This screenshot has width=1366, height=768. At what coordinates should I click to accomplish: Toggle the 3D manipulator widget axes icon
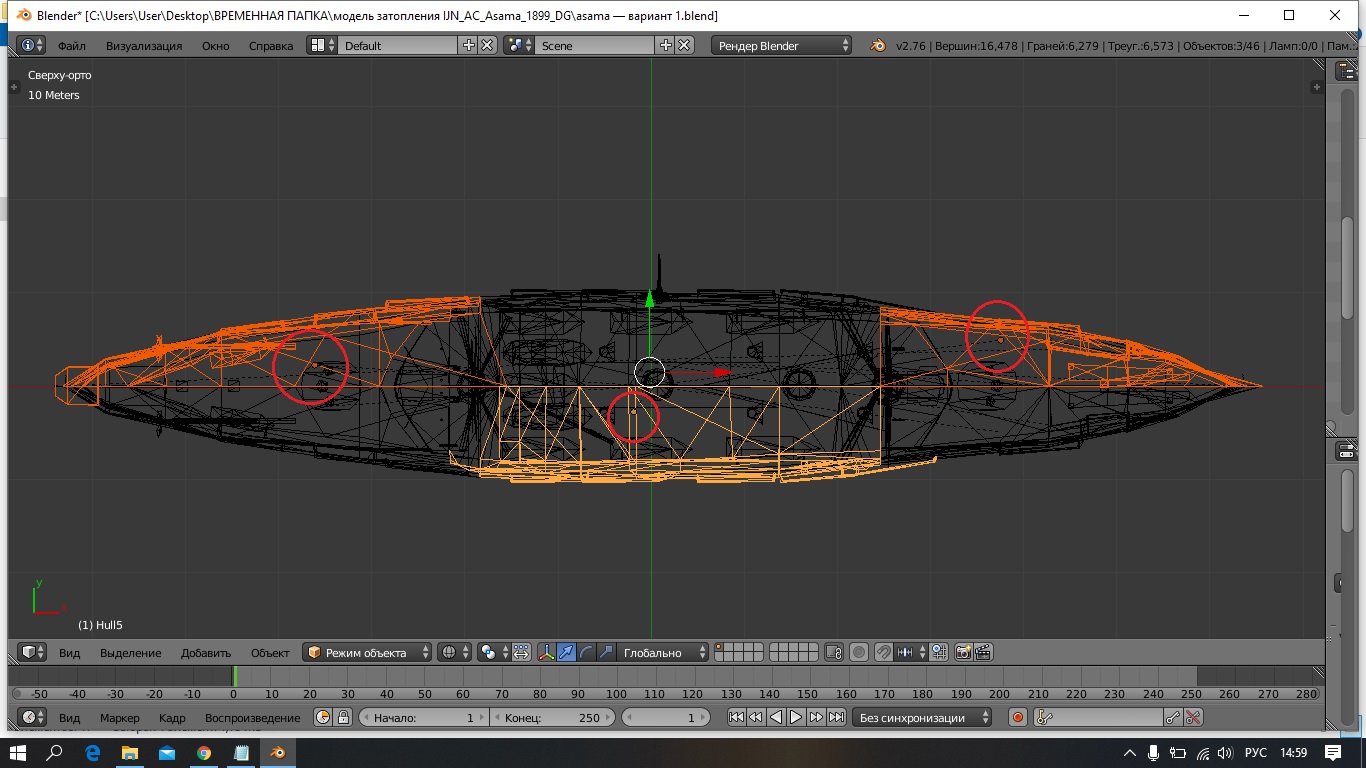pos(547,652)
